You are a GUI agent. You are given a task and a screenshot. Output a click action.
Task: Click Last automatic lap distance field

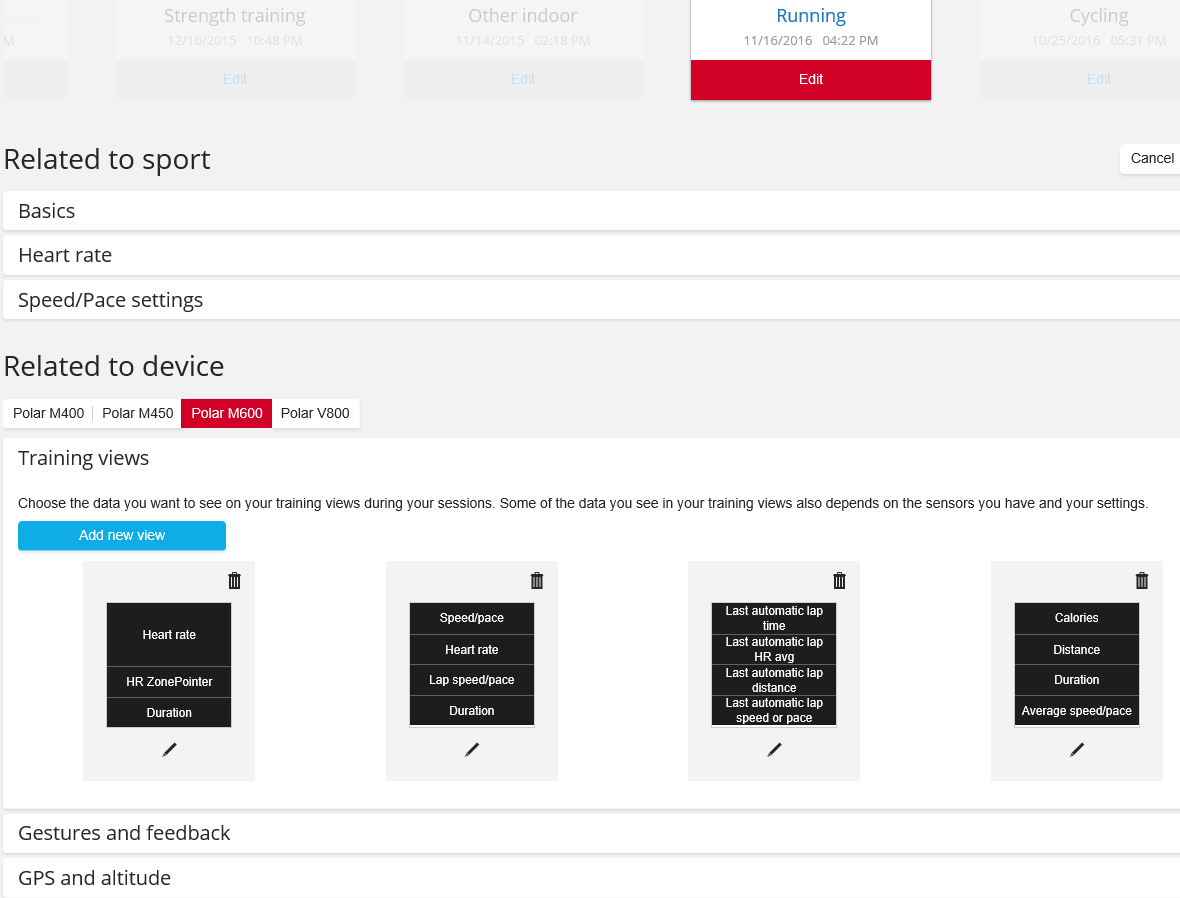774,680
